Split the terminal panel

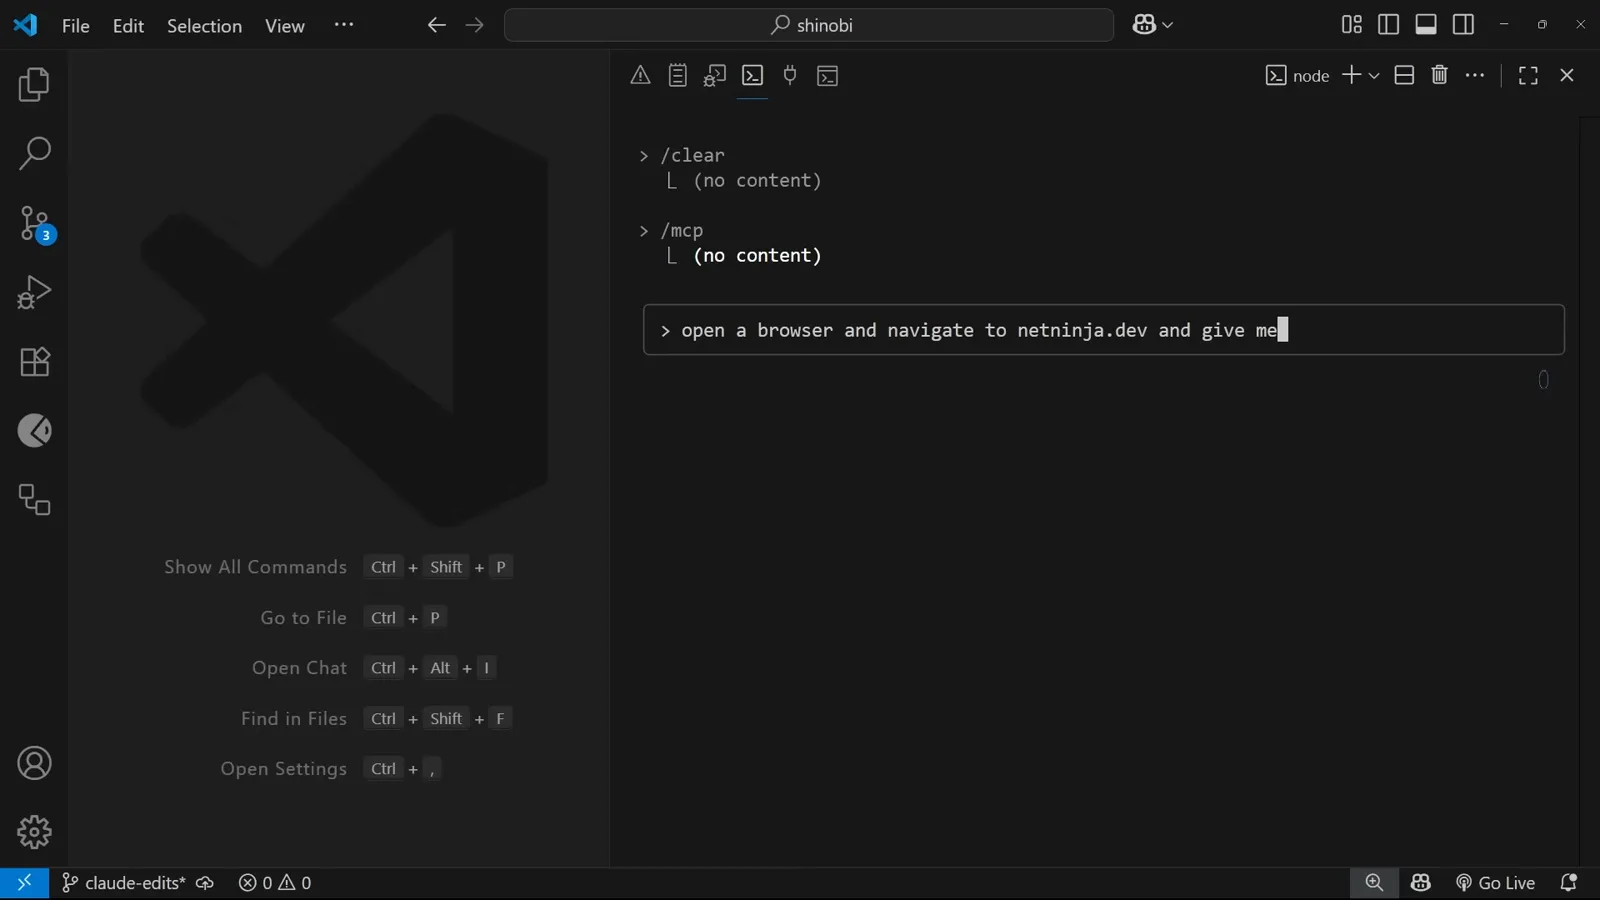pos(1404,75)
